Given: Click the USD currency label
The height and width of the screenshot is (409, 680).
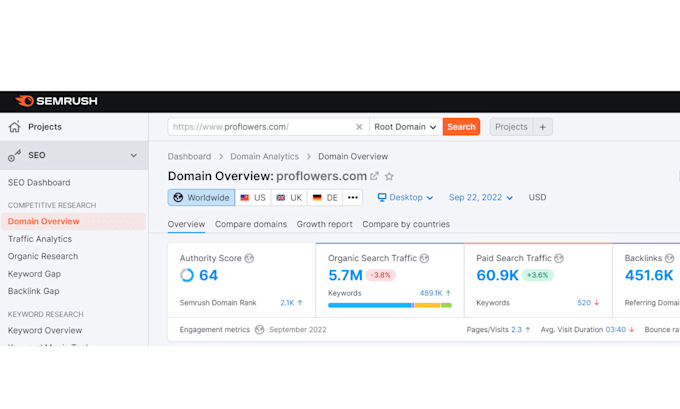Looking at the screenshot, I should 537,197.
